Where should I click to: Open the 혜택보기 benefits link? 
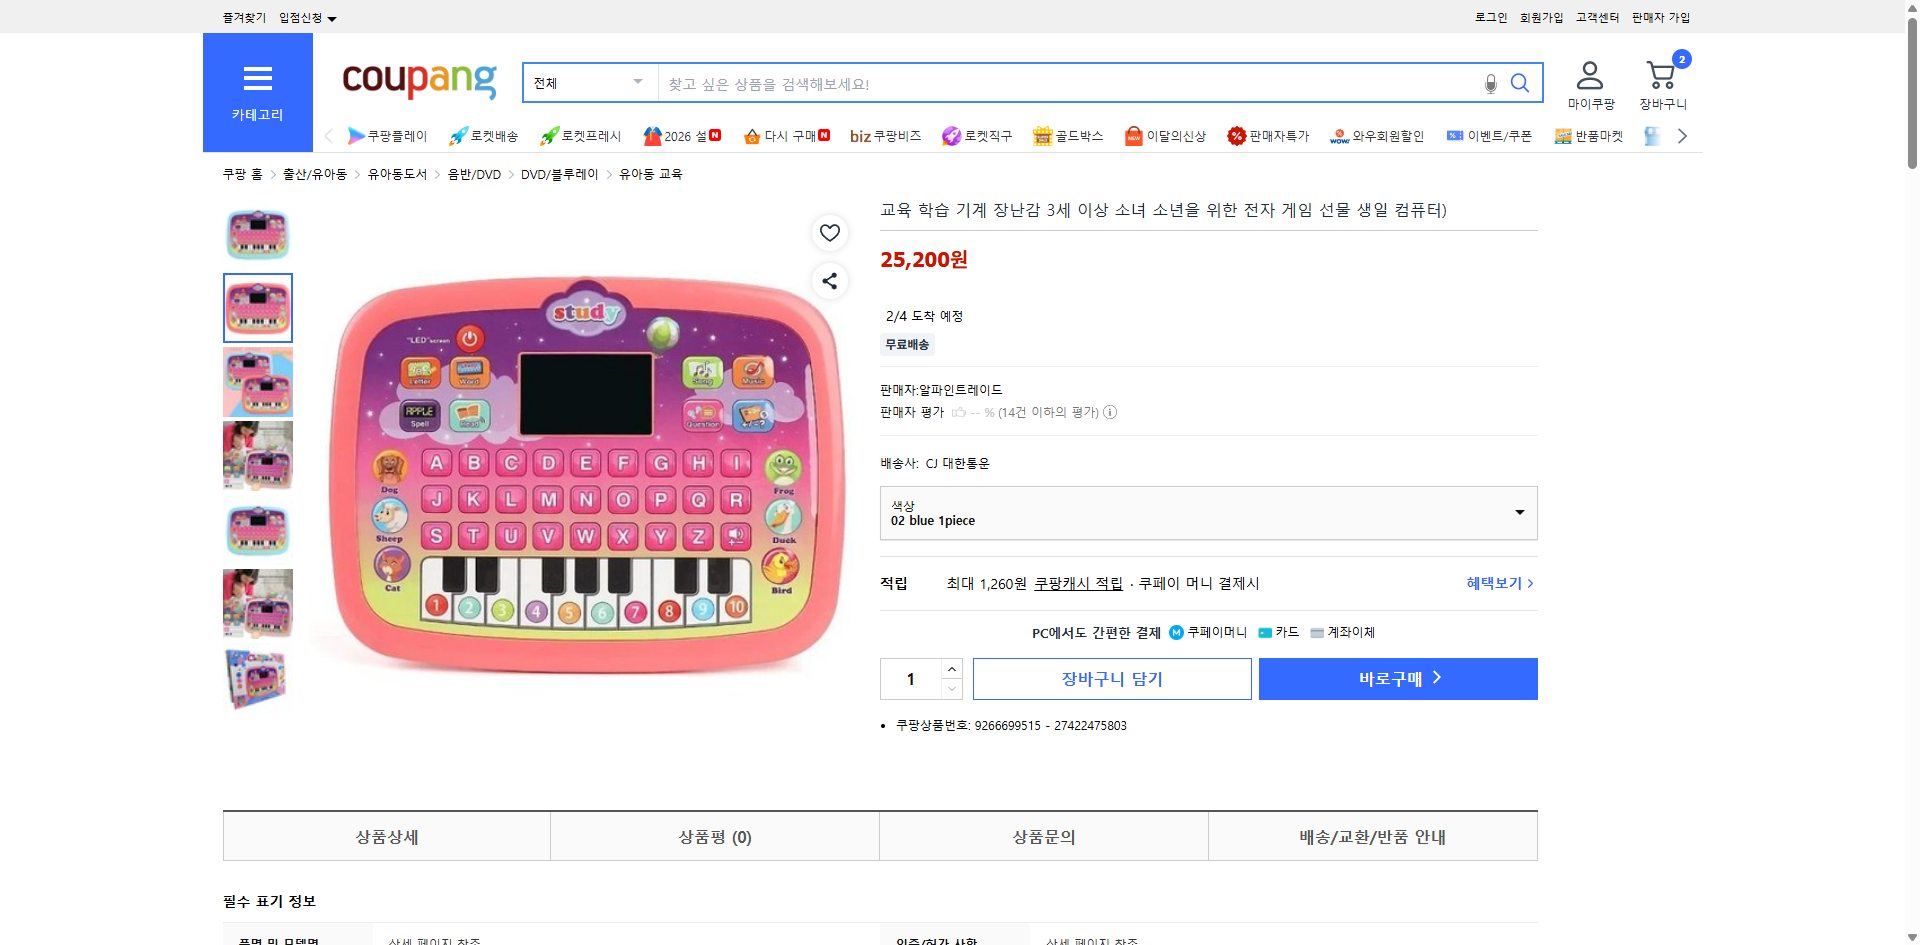point(1497,583)
